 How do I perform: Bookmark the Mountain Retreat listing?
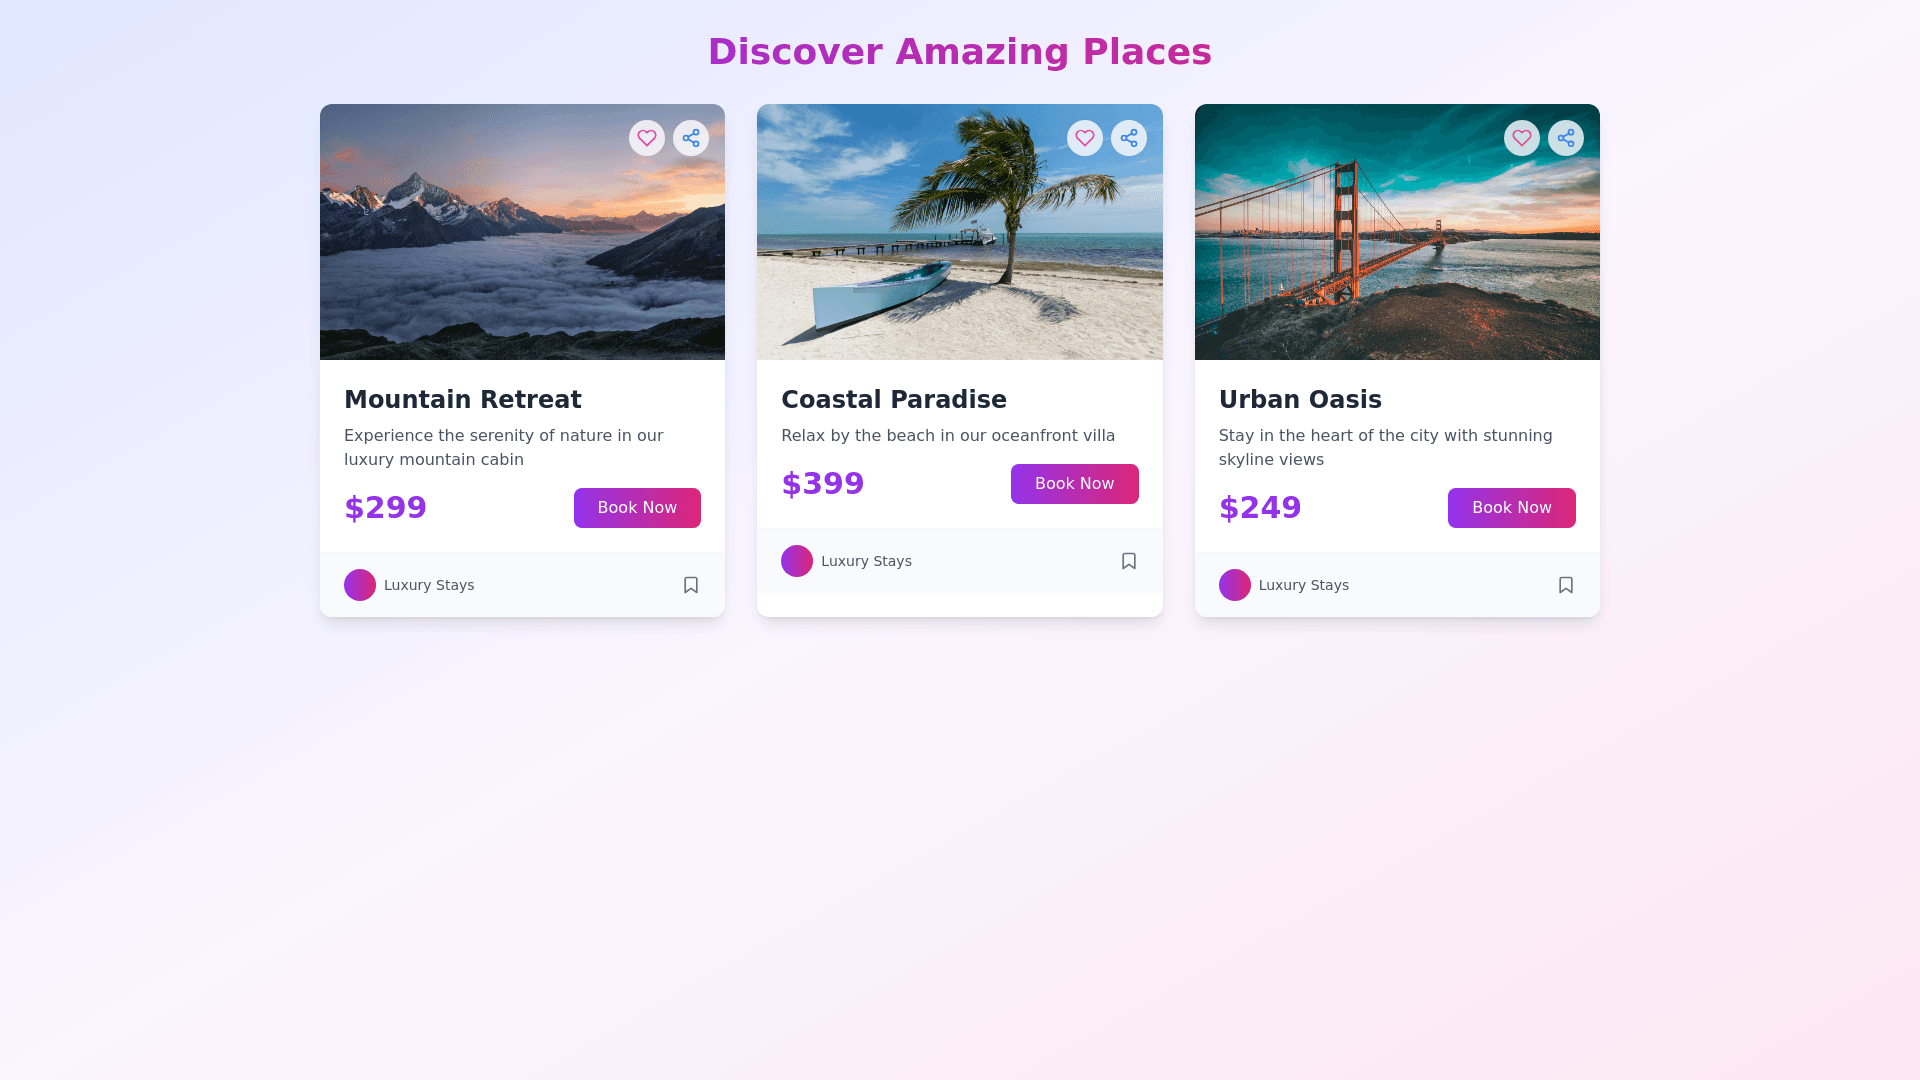click(x=691, y=585)
